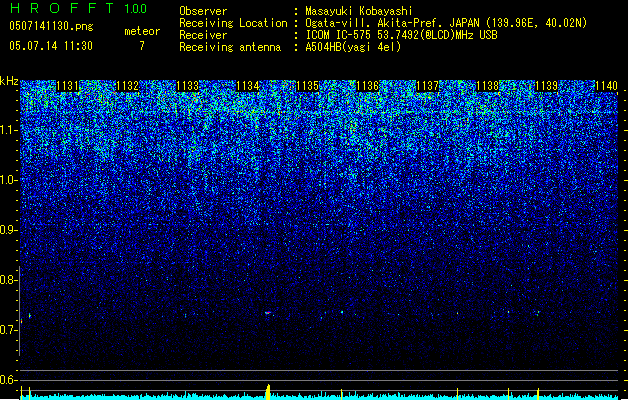Screen dimensions: 629x400
Task: Click the 1.0 frequency axis label
Action: pos(8,180)
